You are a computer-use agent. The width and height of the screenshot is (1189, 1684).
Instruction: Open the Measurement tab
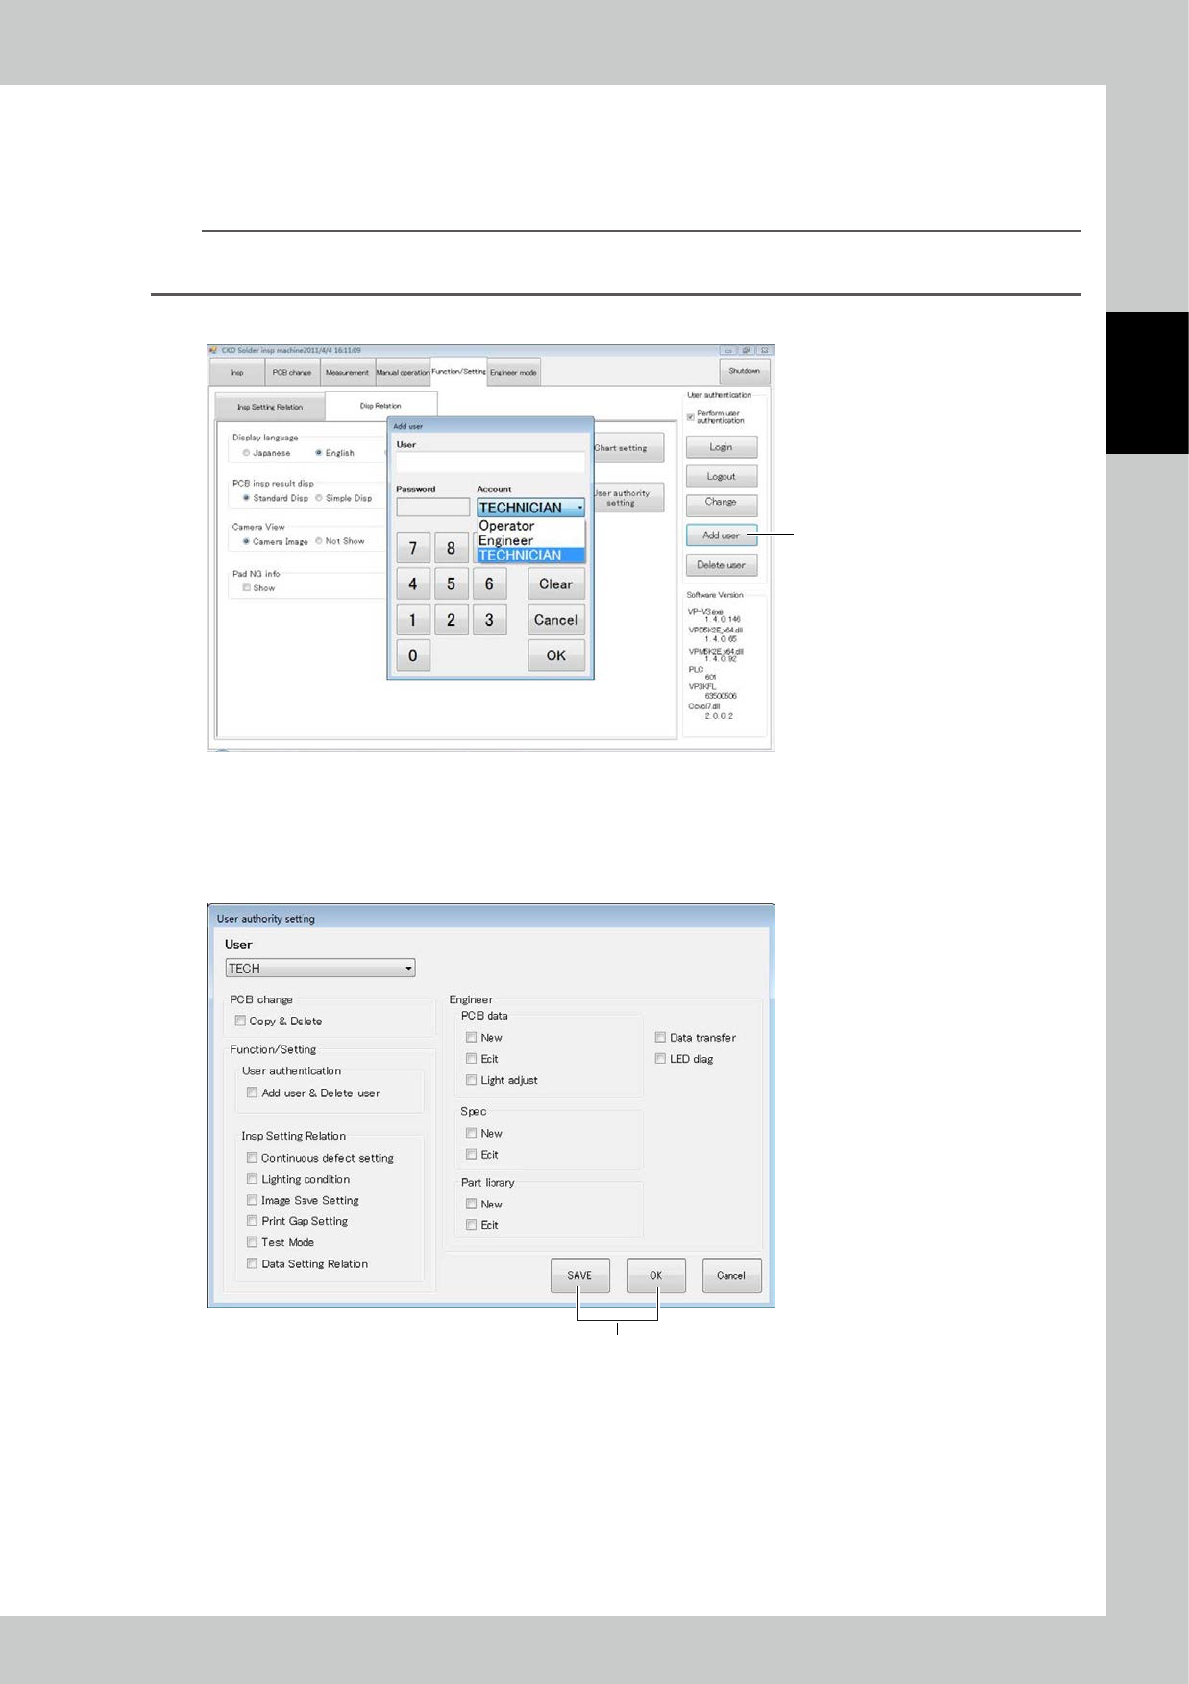pos(347,372)
